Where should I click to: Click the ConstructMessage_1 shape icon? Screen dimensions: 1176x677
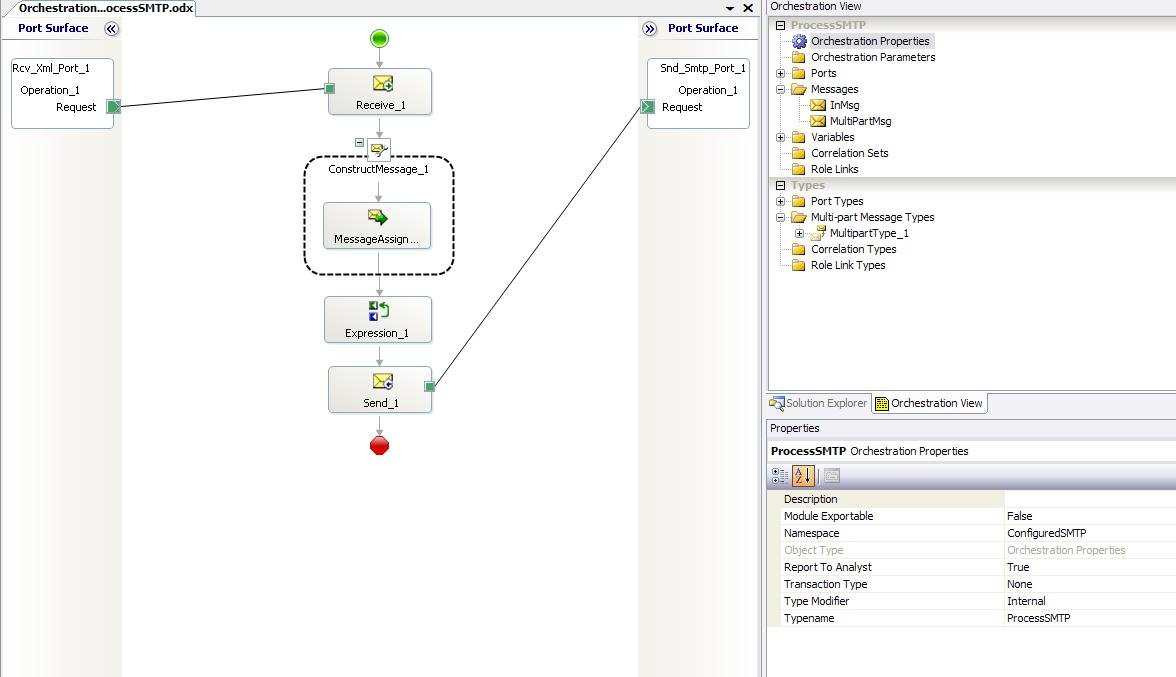coord(379,150)
